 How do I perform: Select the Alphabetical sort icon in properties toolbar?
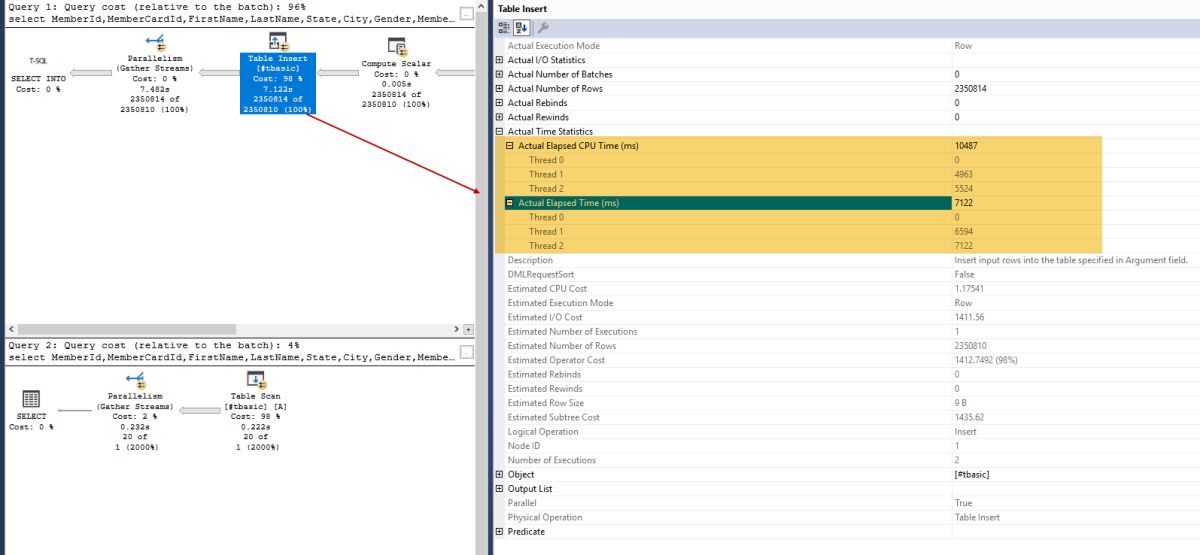(521, 28)
